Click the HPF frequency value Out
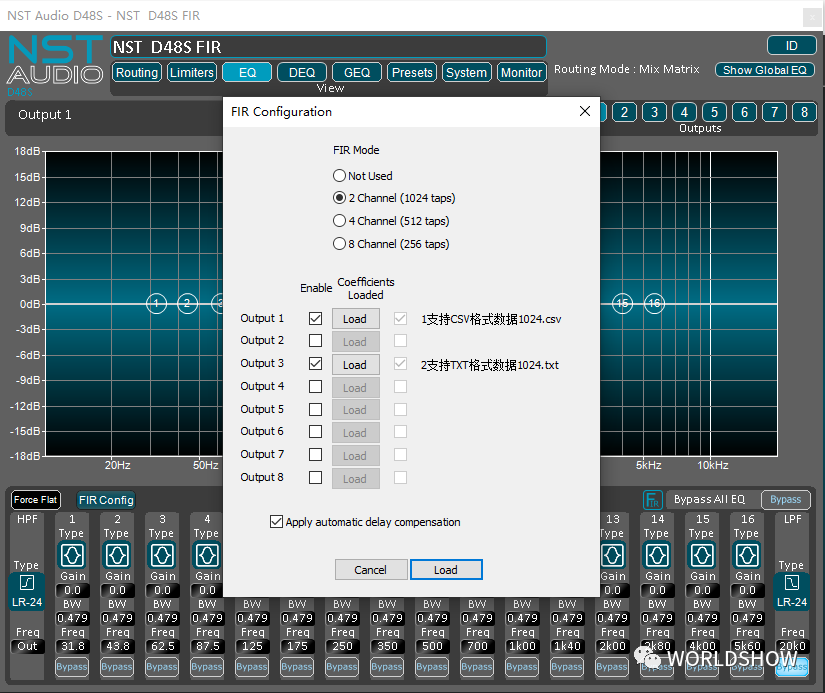The width and height of the screenshot is (825, 693). click(x=27, y=646)
